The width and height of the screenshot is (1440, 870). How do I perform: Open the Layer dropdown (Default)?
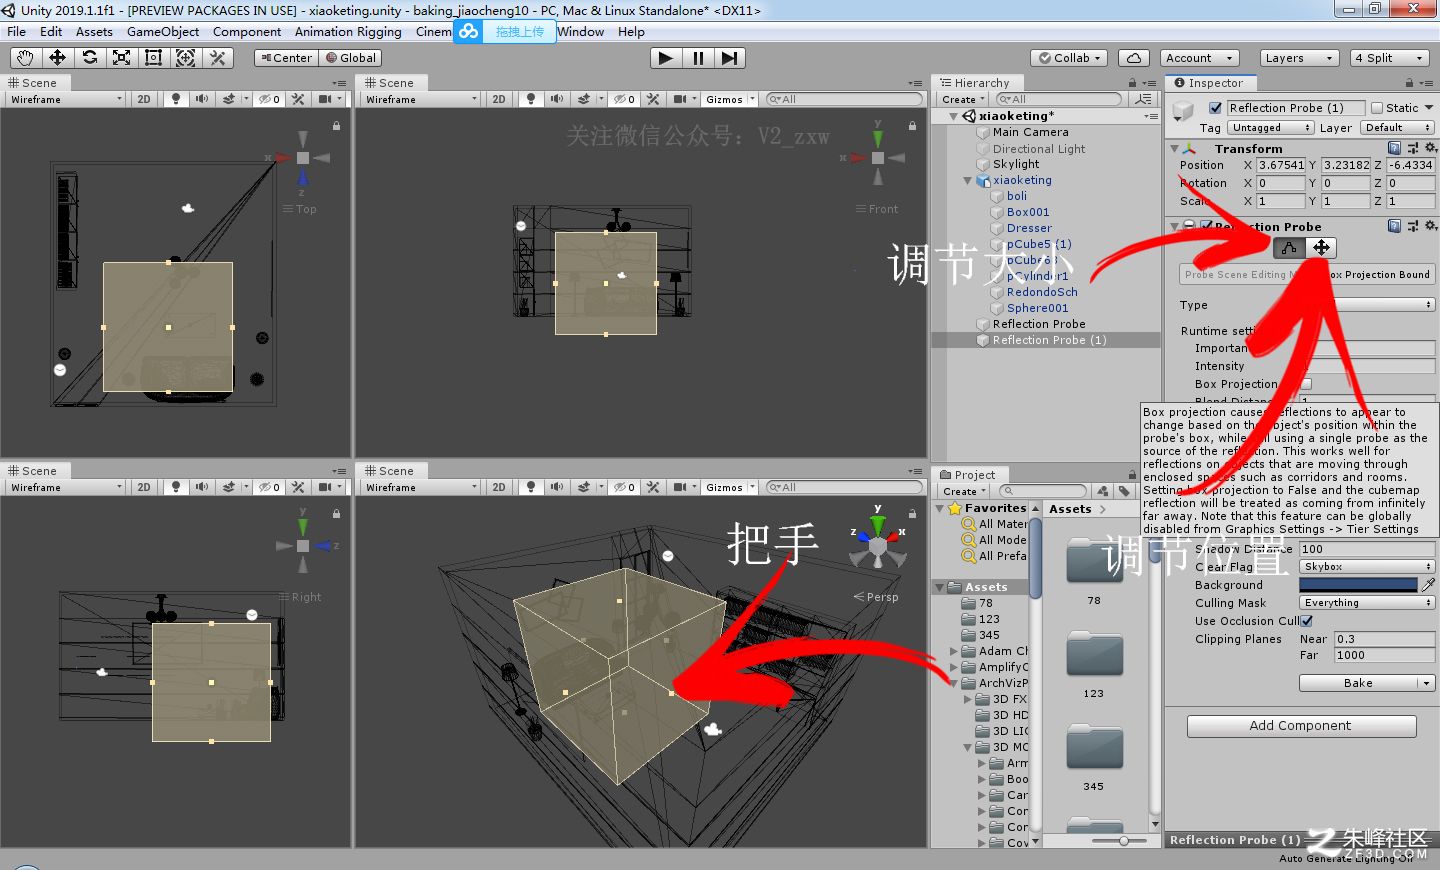click(x=1397, y=128)
